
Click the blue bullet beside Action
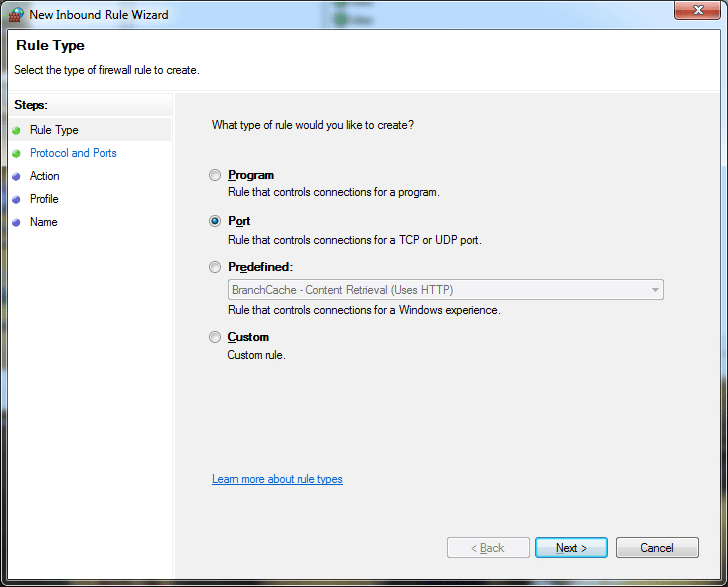pyautogui.click(x=16, y=176)
